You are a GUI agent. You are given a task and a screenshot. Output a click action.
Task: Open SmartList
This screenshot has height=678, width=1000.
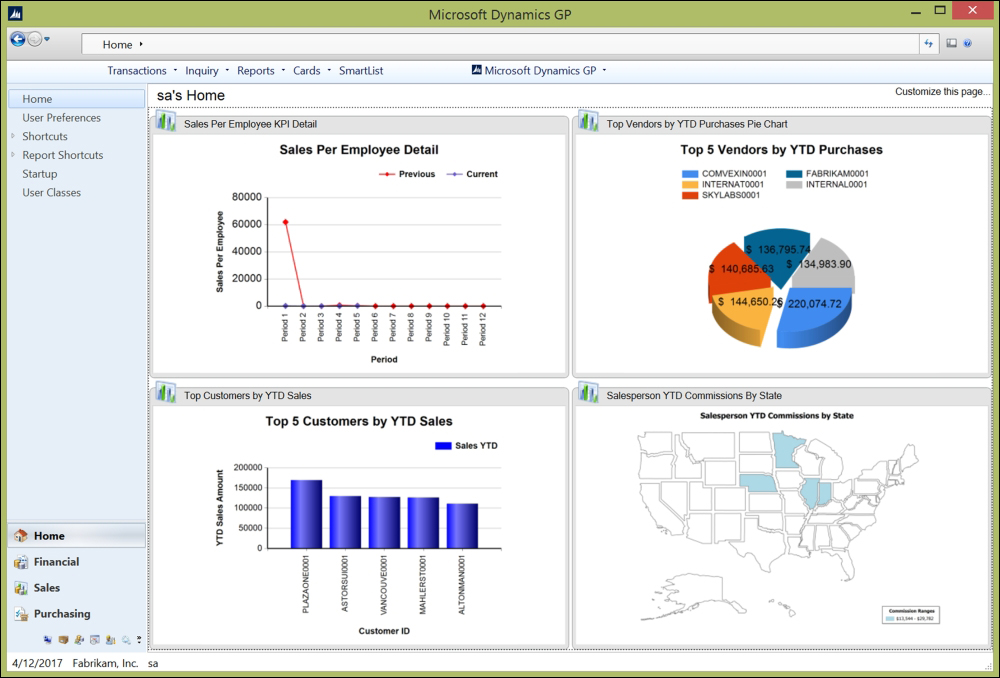[361, 71]
